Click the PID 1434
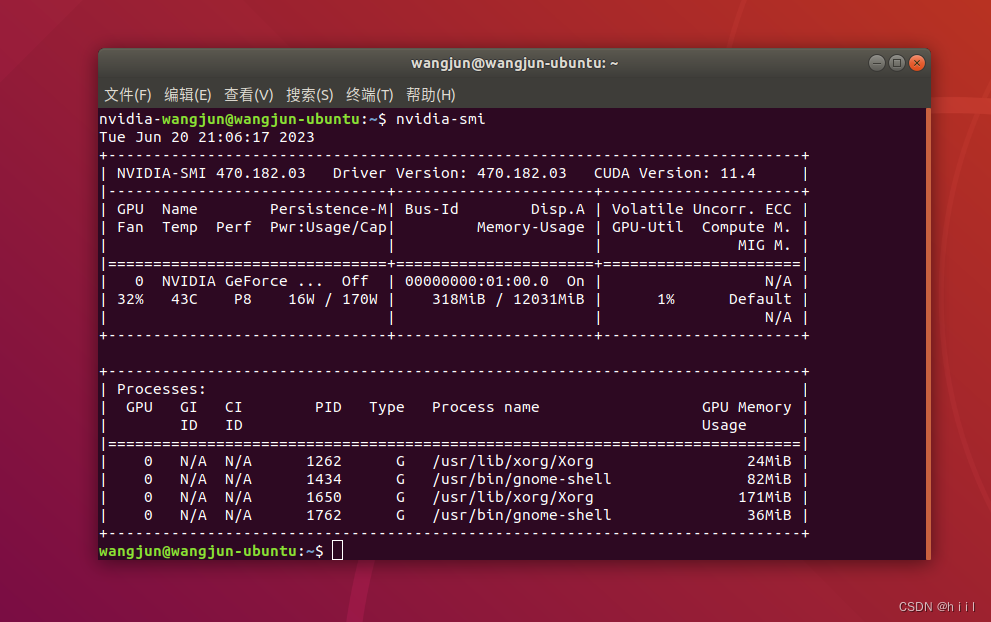The height and width of the screenshot is (622, 991). click(x=324, y=480)
